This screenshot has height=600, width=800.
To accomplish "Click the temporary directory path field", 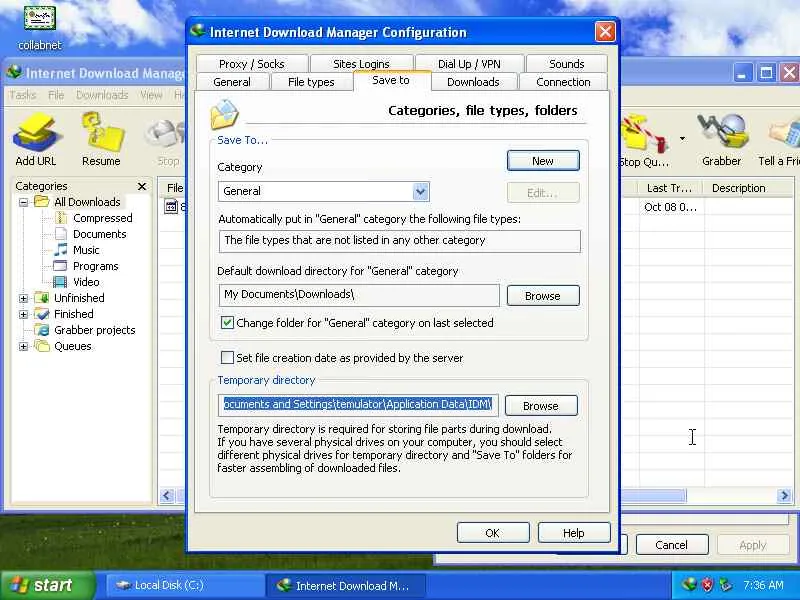I will (x=358, y=405).
